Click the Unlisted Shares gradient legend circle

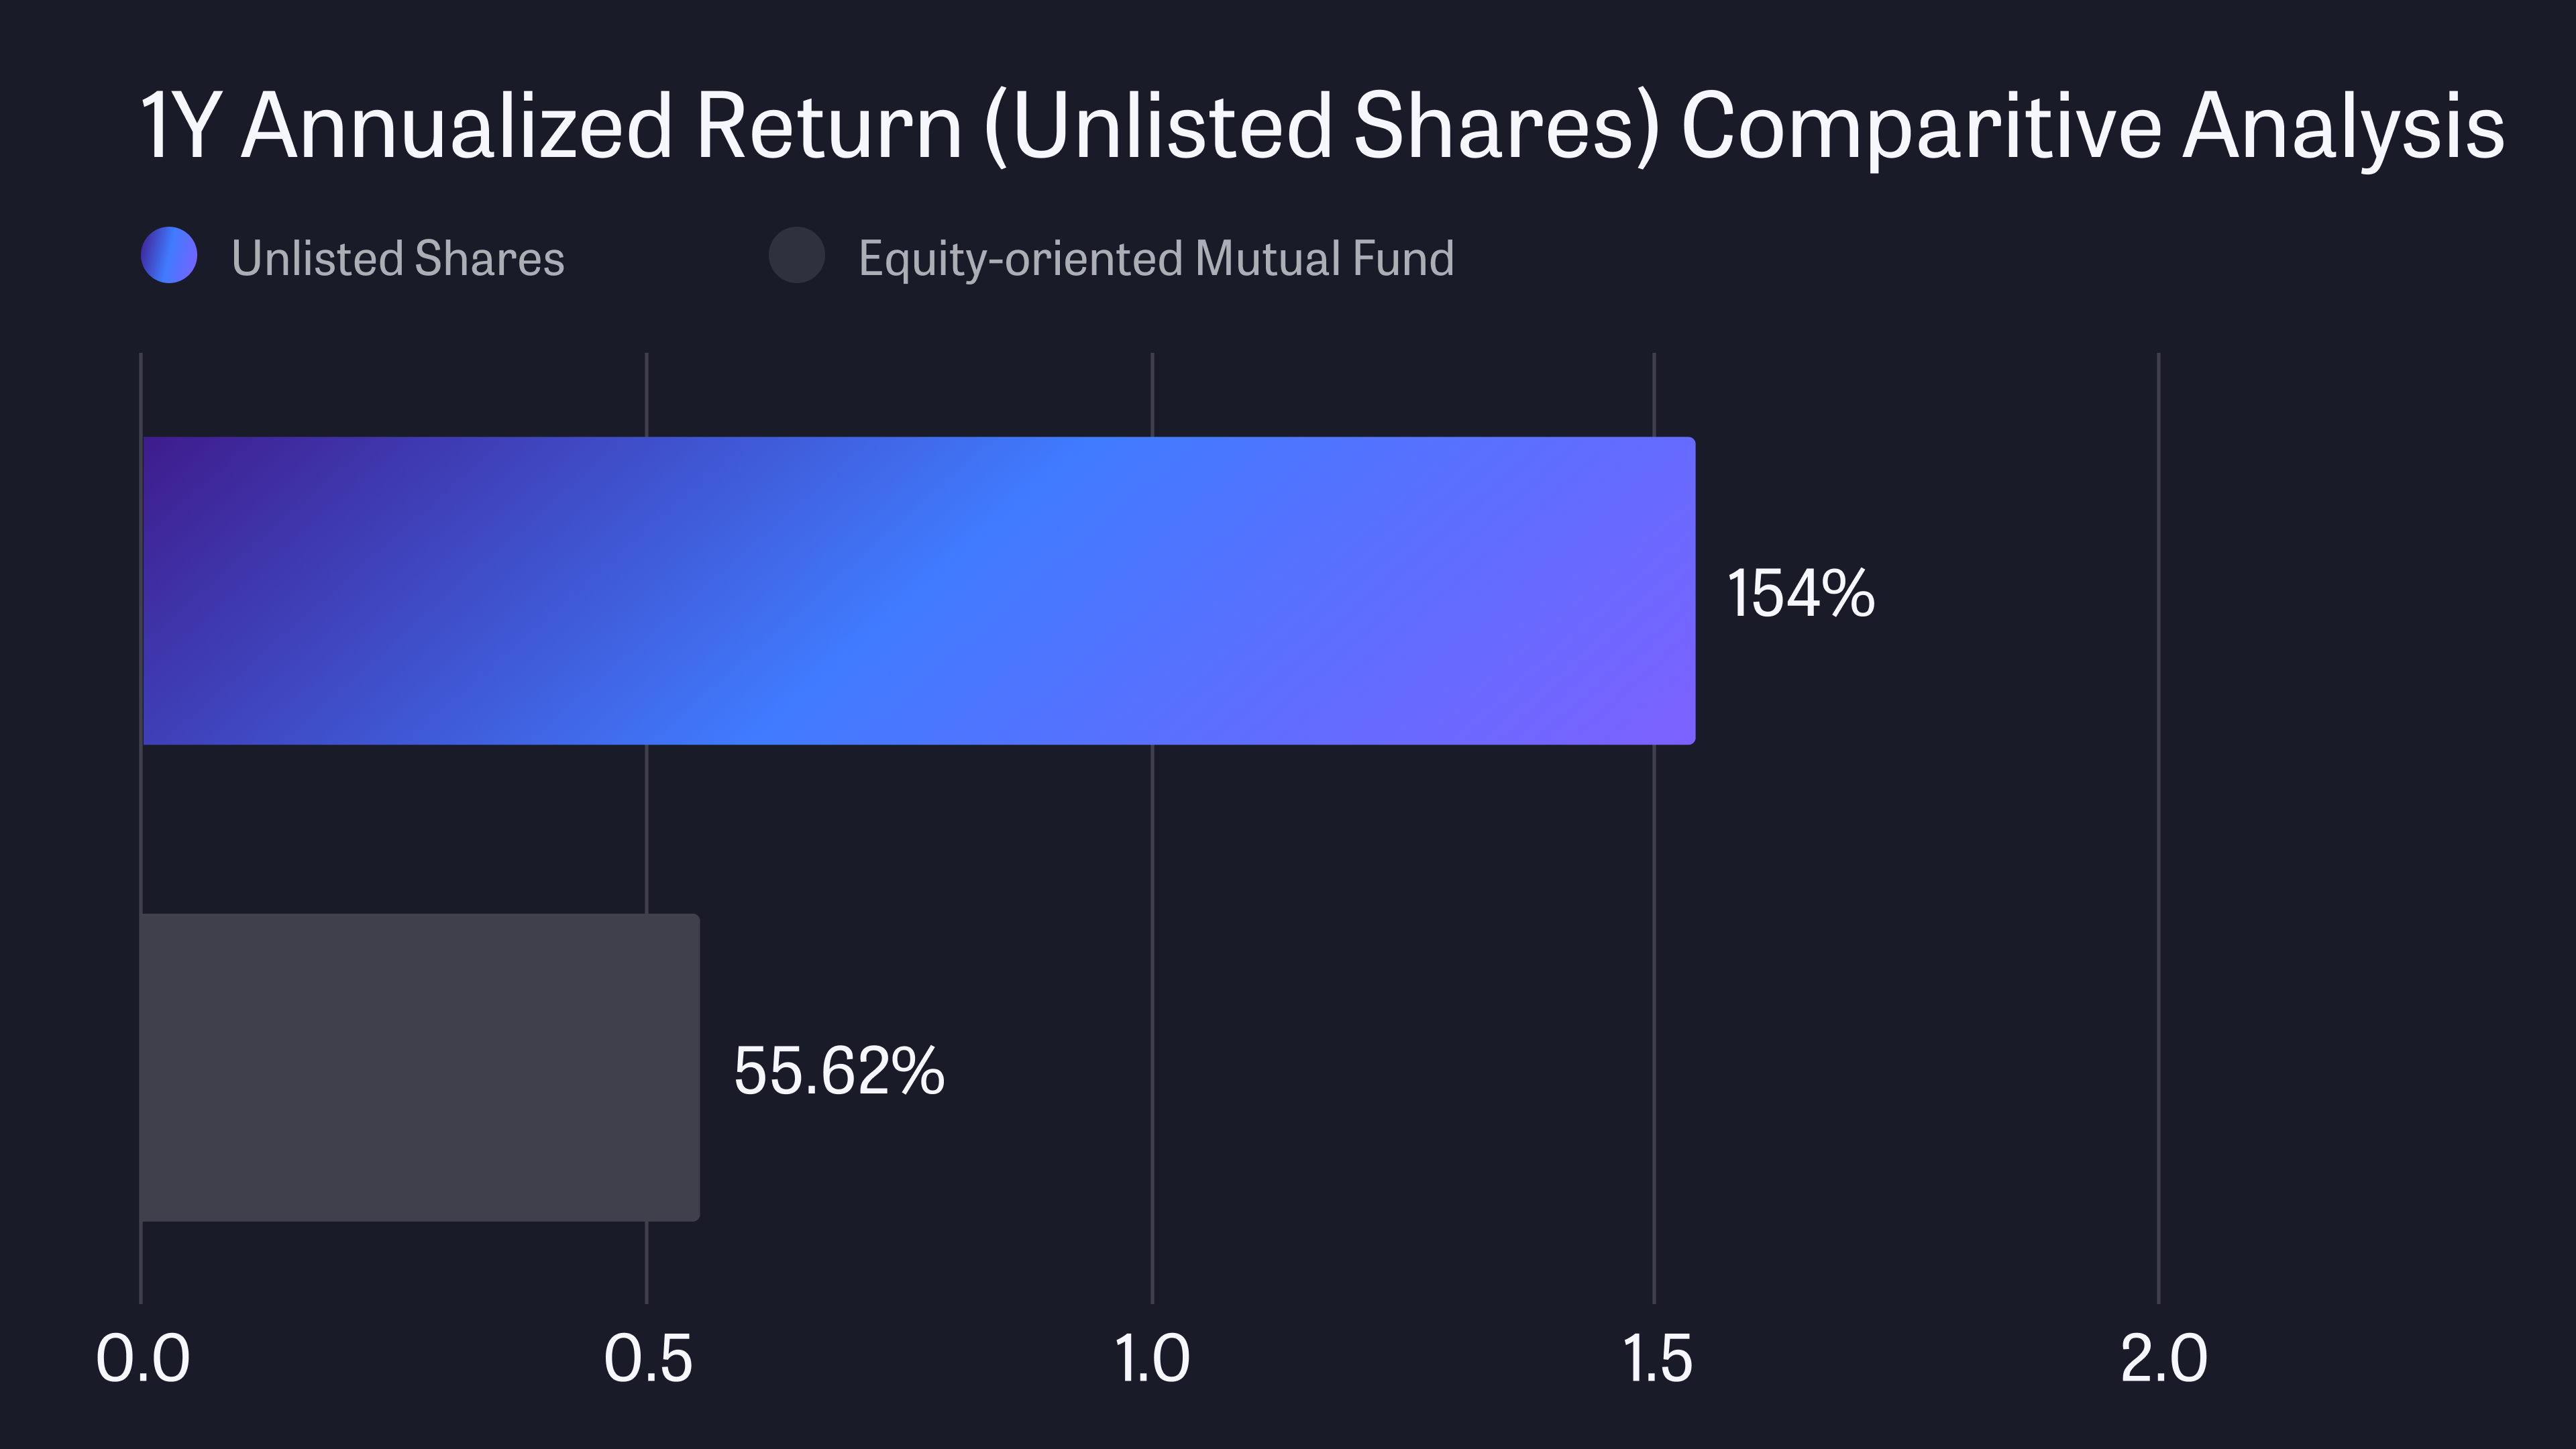(169, 255)
